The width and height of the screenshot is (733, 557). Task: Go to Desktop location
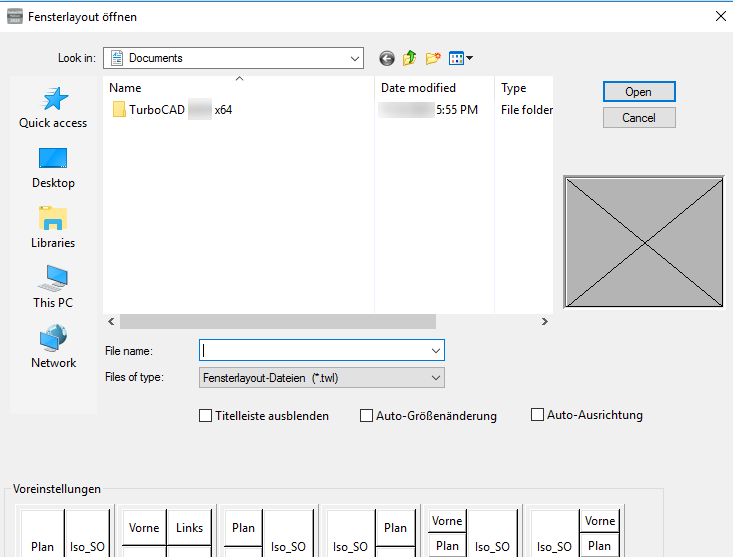click(53, 168)
